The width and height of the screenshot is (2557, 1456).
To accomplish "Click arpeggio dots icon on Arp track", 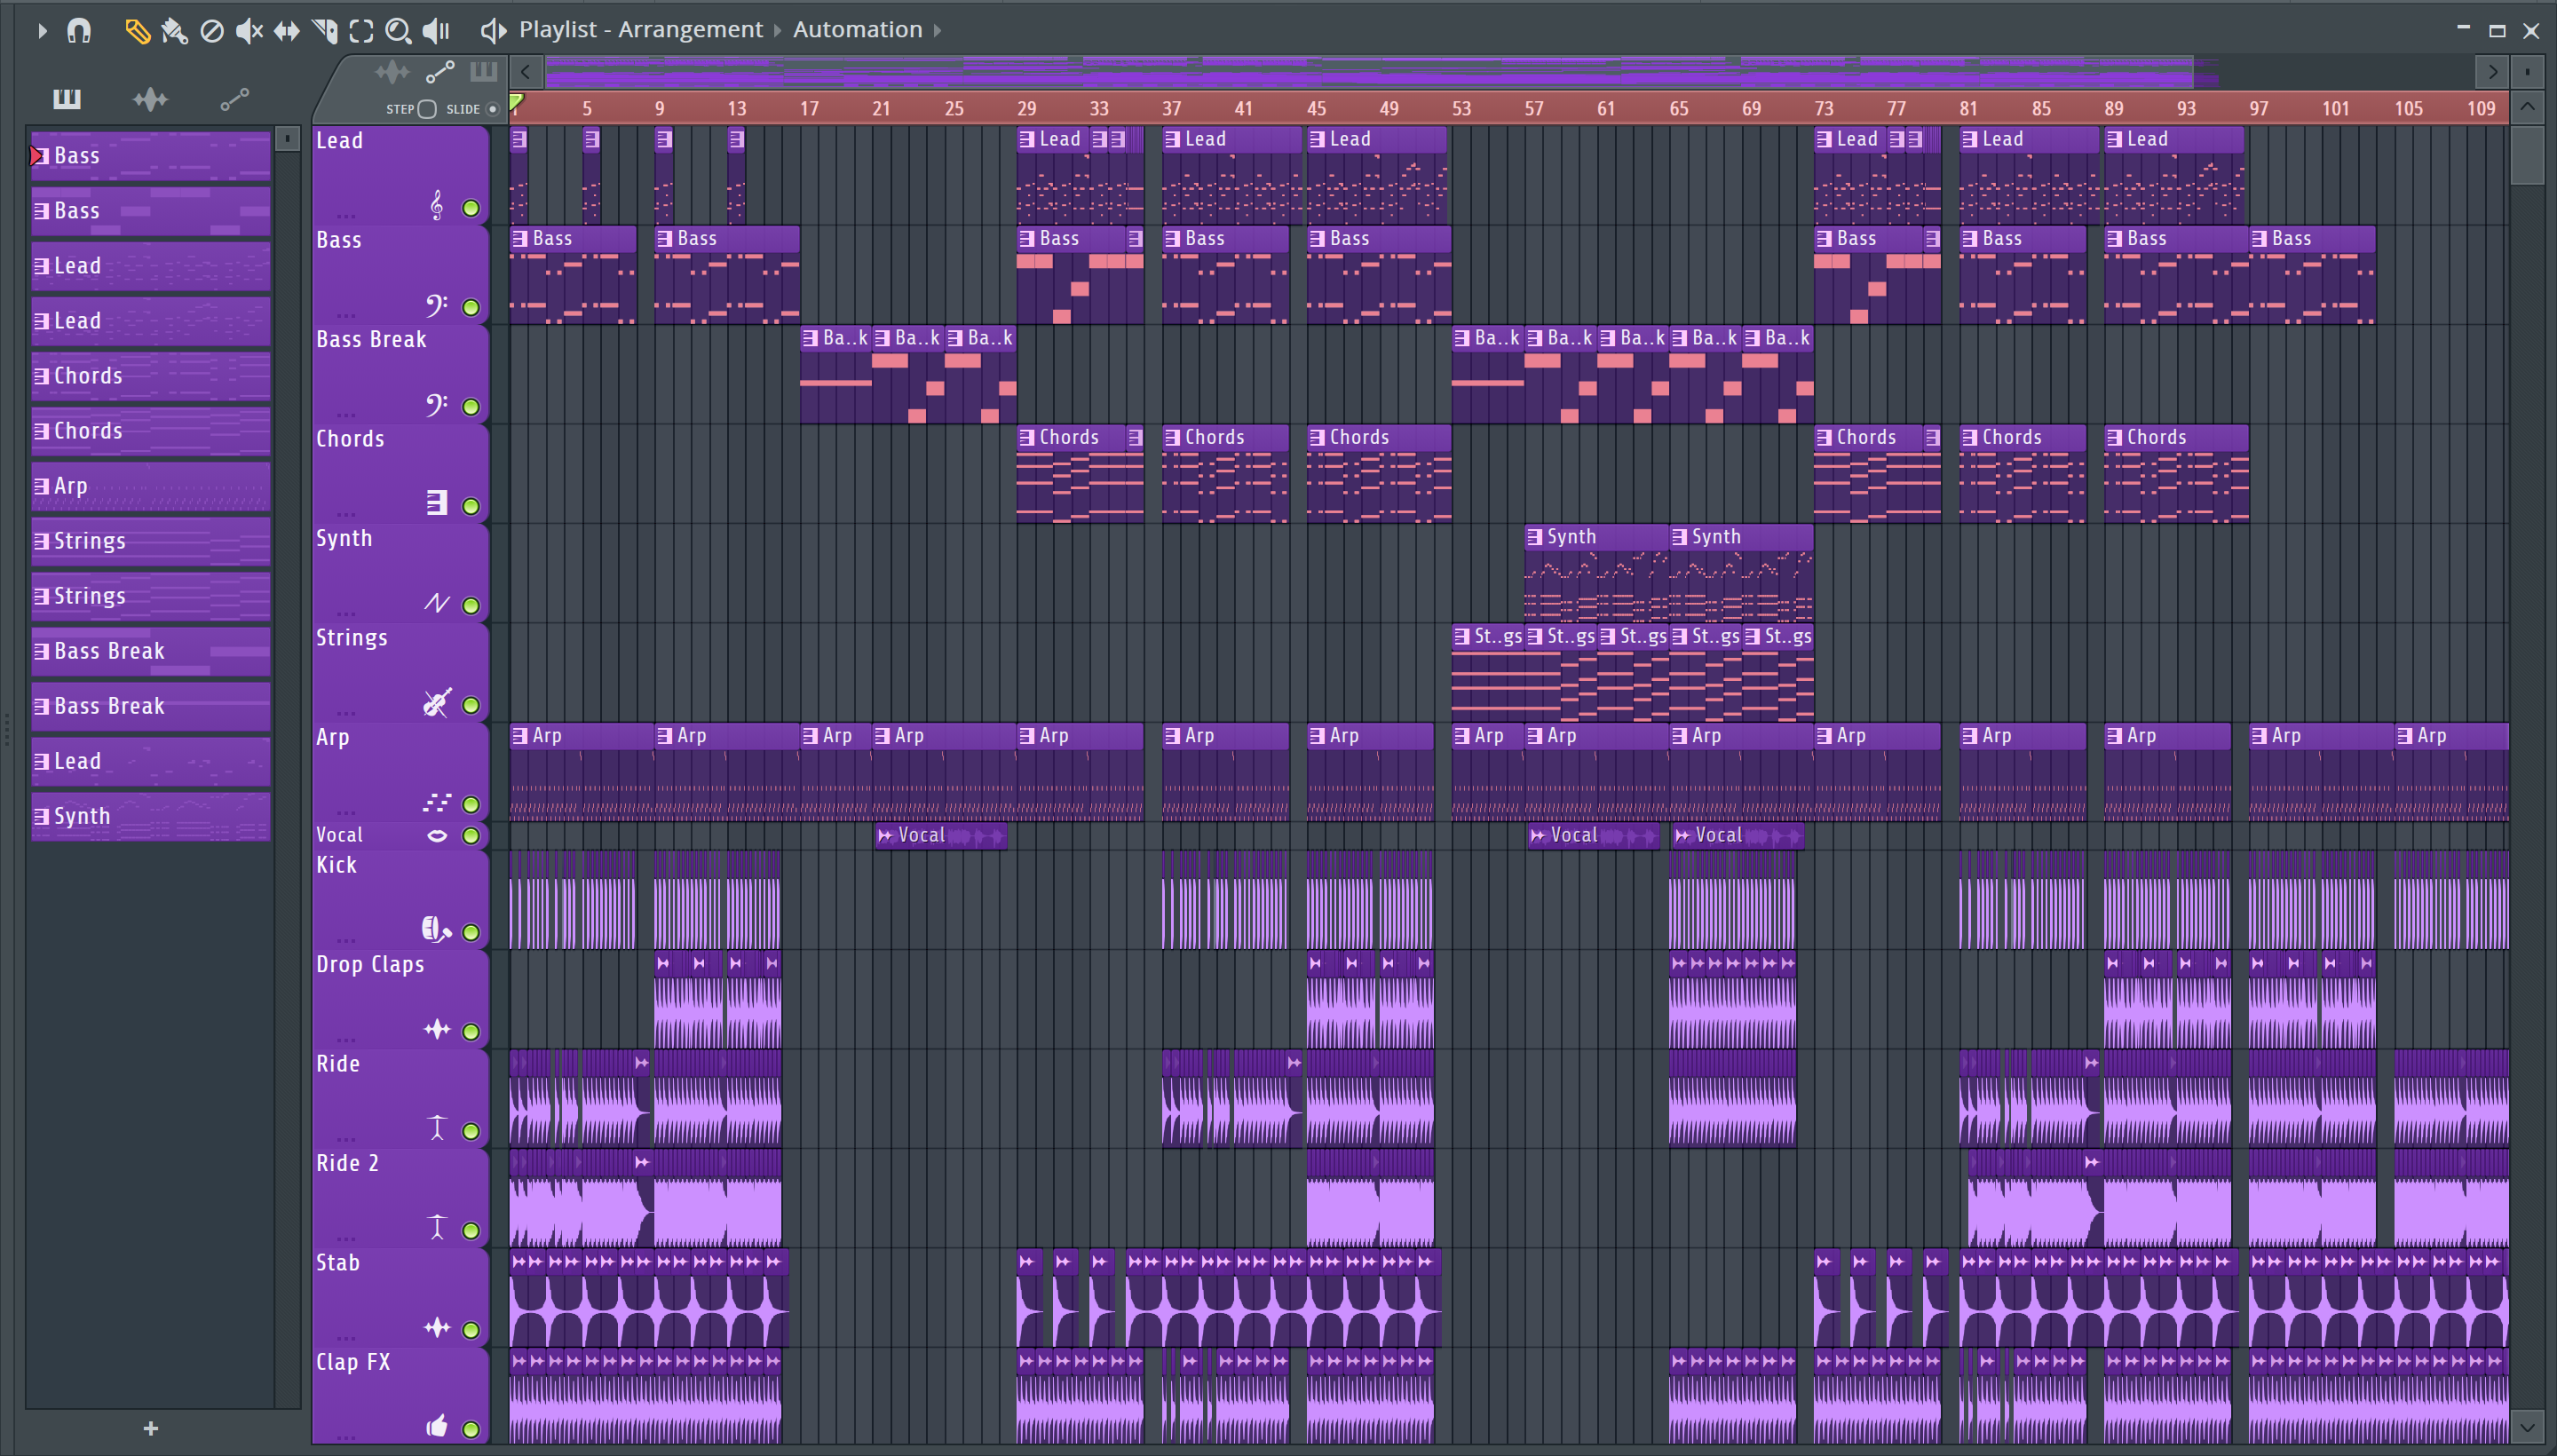I will (x=437, y=802).
